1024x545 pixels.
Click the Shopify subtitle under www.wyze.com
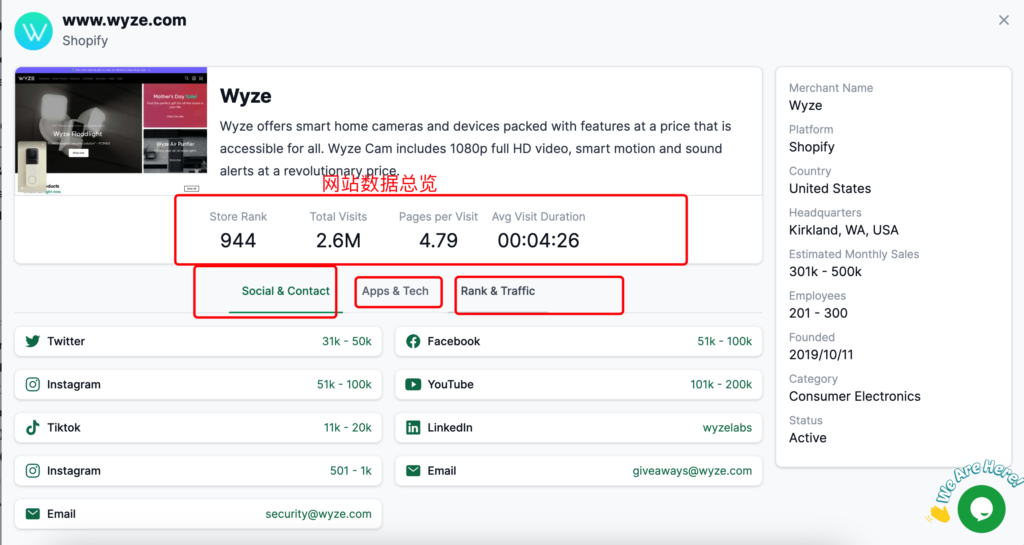(85, 40)
